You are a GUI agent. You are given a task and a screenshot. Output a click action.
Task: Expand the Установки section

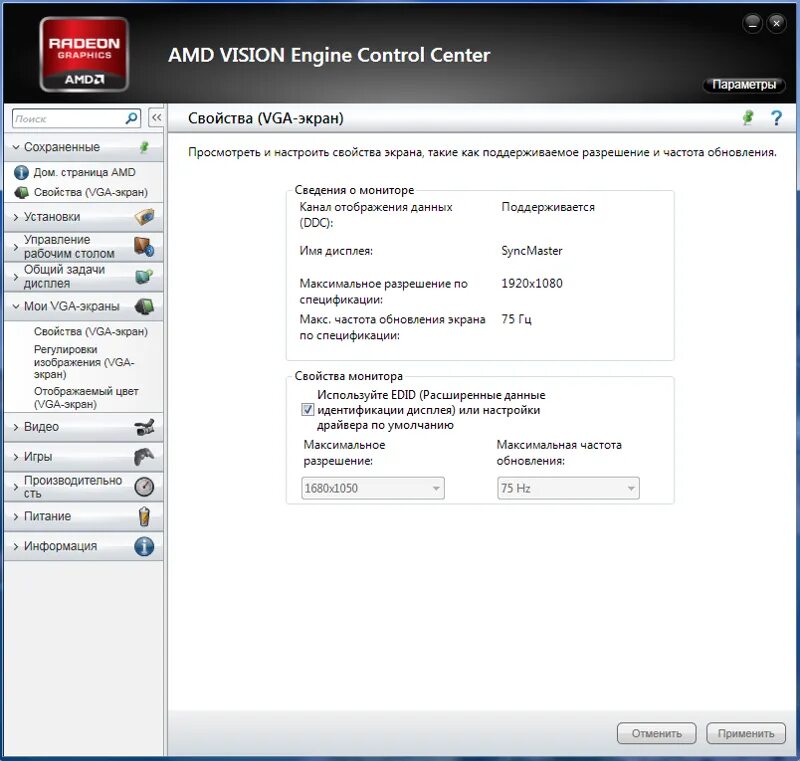[16, 217]
